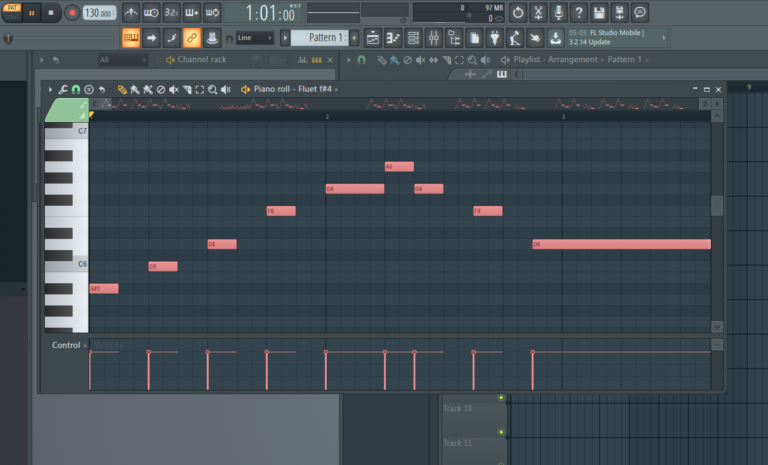Toggle the green snap magnet in Piano roll
The height and width of the screenshot is (465, 768).
point(76,90)
